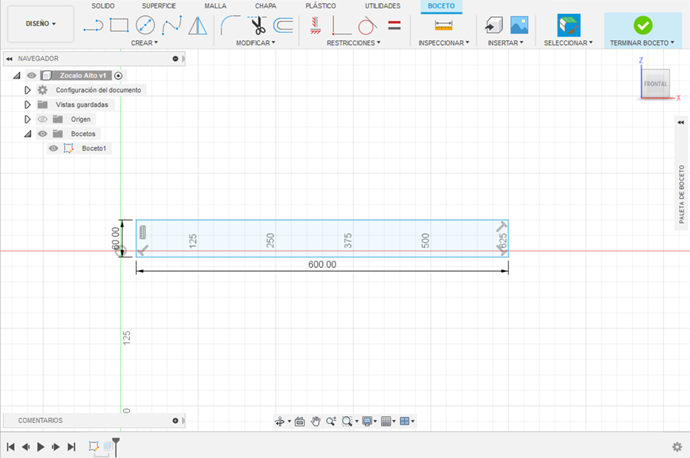Image resolution: width=690 pixels, height=458 pixels.
Task: Select Boceto1 in the browser tree
Action: [x=94, y=148]
